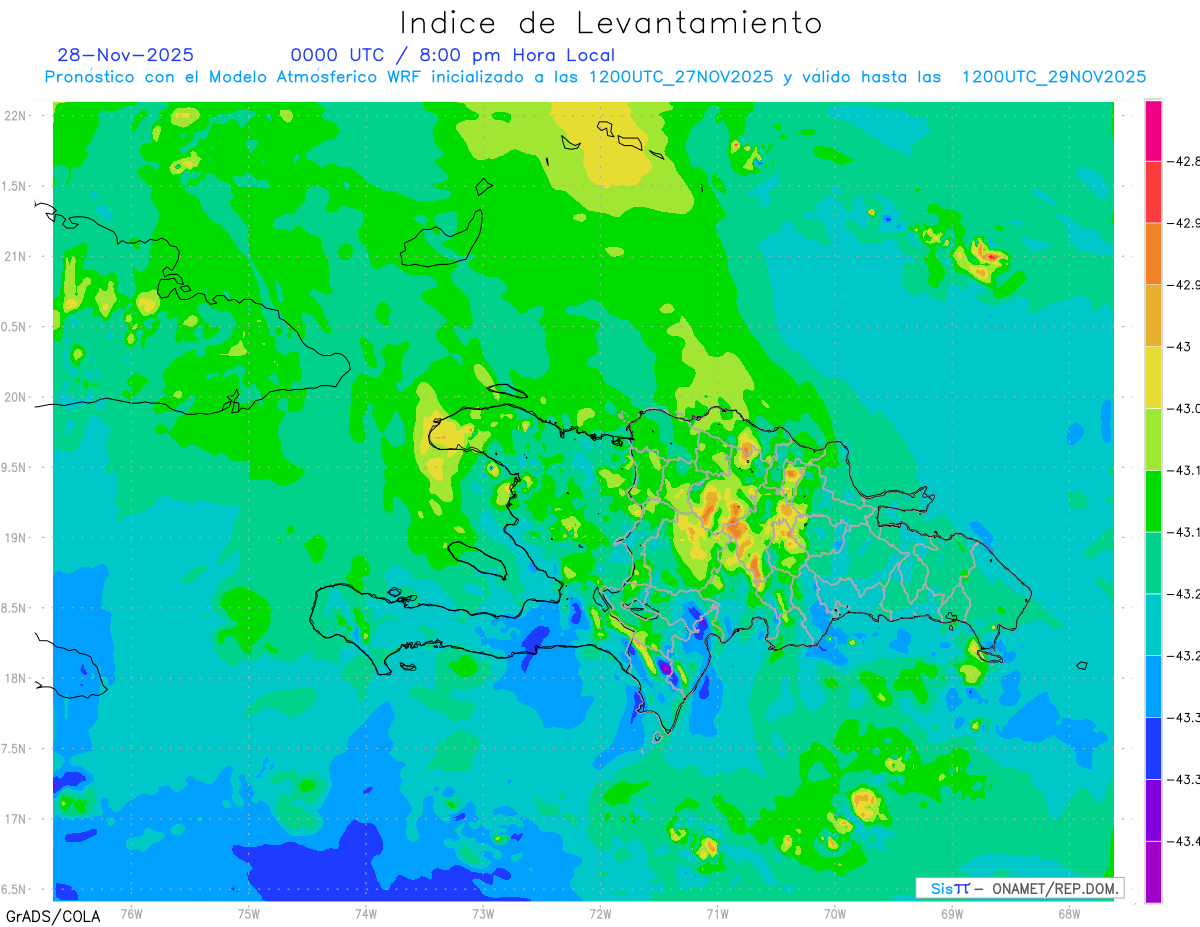Select the orange legend color band
This screenshot has width=1200, height=927.
pyautogui.click(x=1153, y=254)
